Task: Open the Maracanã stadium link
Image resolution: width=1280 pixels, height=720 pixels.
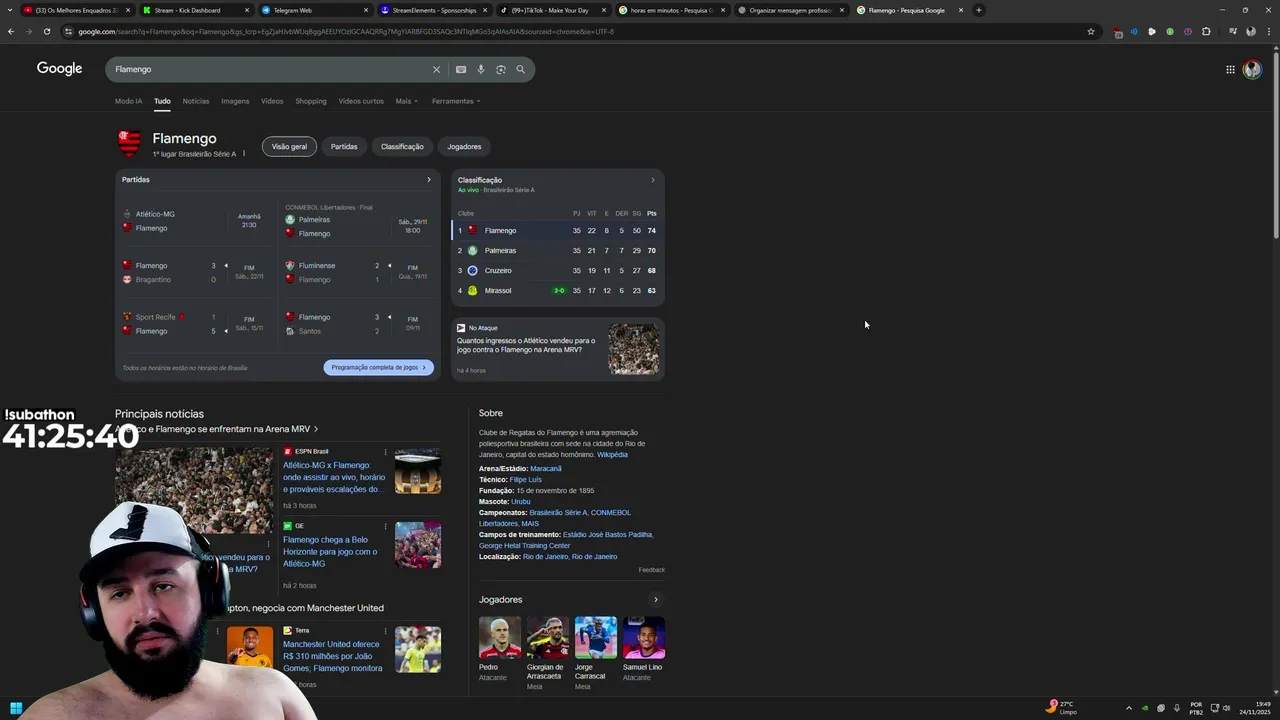Action: [546, 468]
